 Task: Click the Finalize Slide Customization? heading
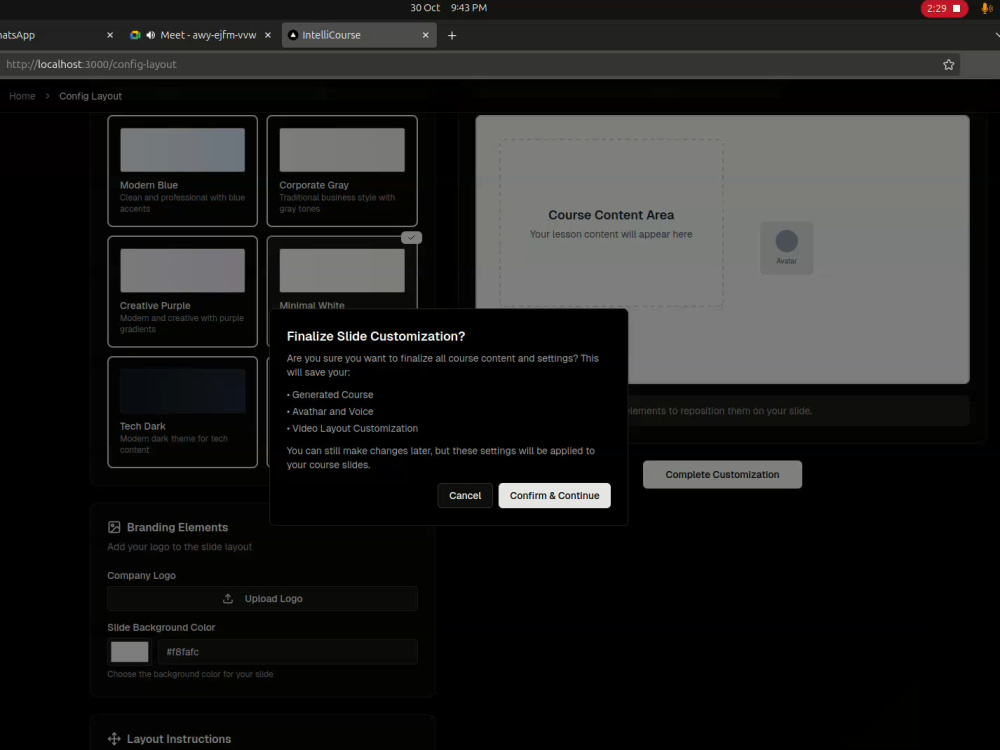point(376,336)
